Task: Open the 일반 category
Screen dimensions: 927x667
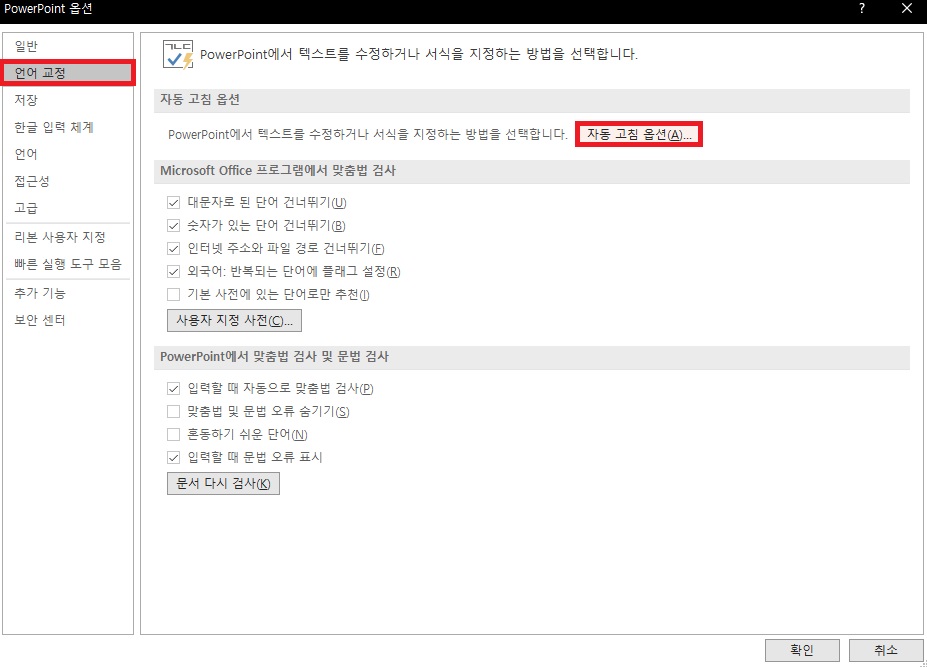Action: pyautogui.click(x=26, y=46)
